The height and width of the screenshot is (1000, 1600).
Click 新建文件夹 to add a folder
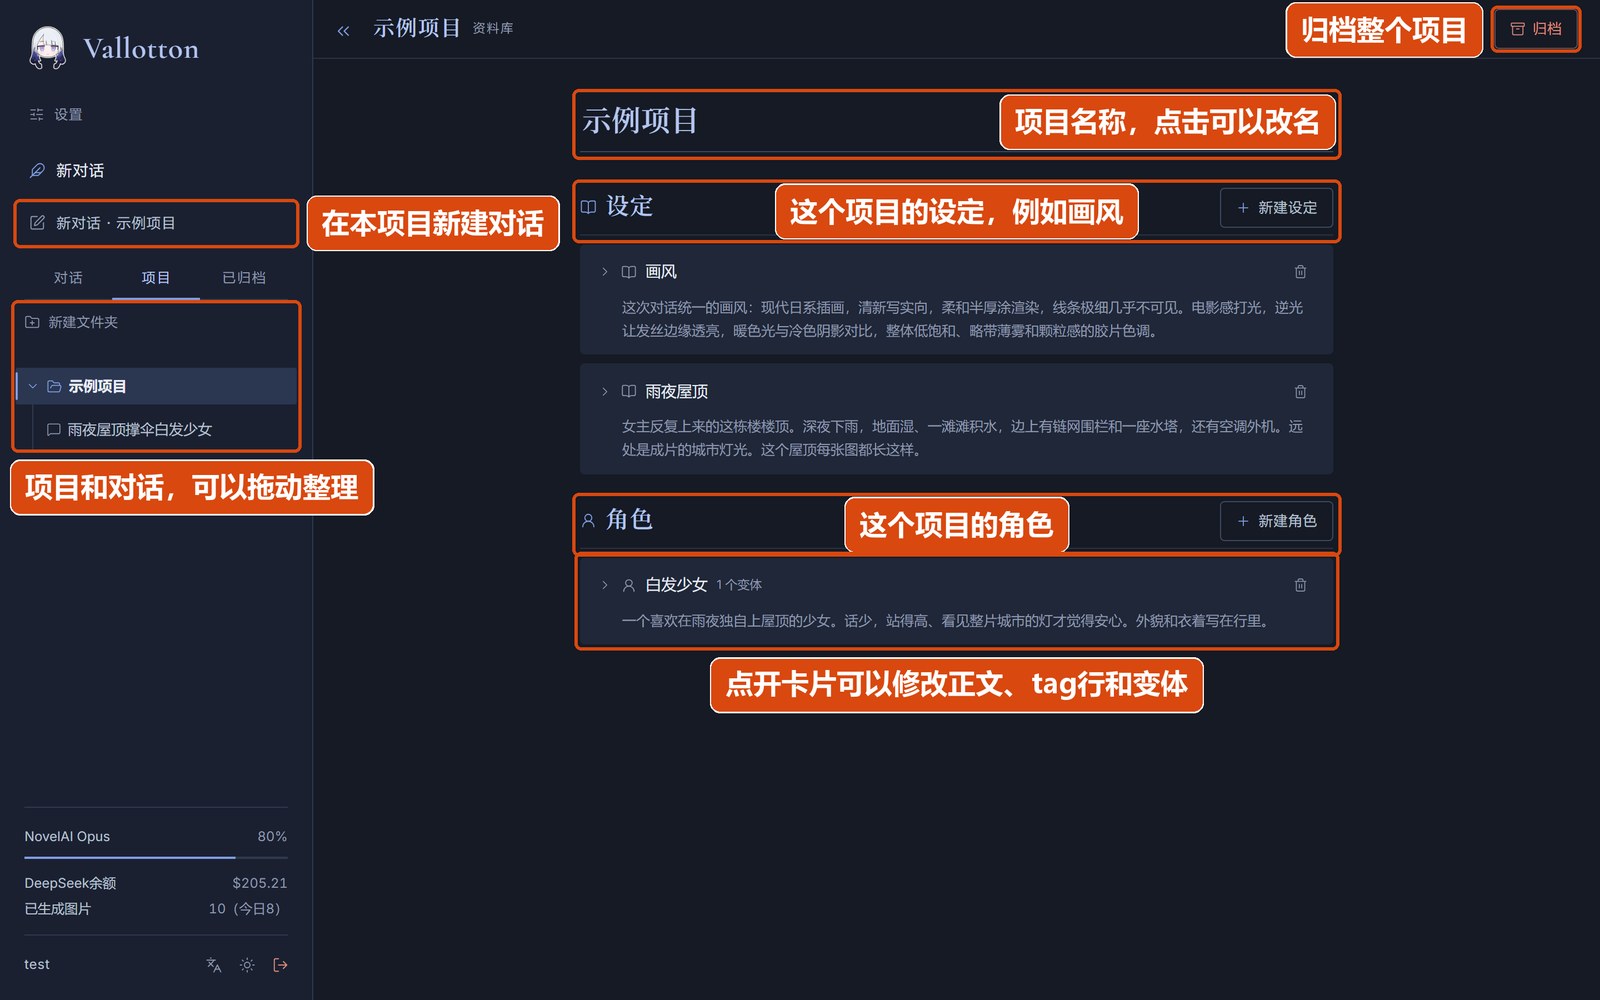71,322
